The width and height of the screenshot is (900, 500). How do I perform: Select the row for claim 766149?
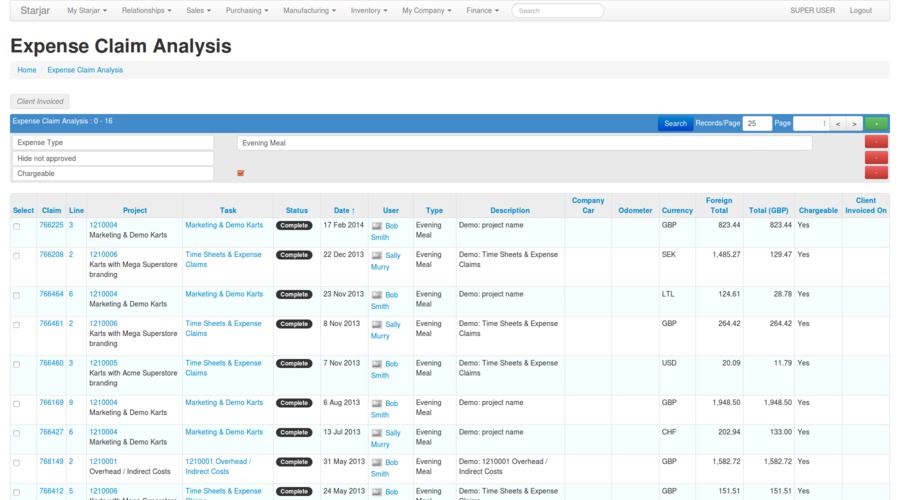(x=17, y=463)
